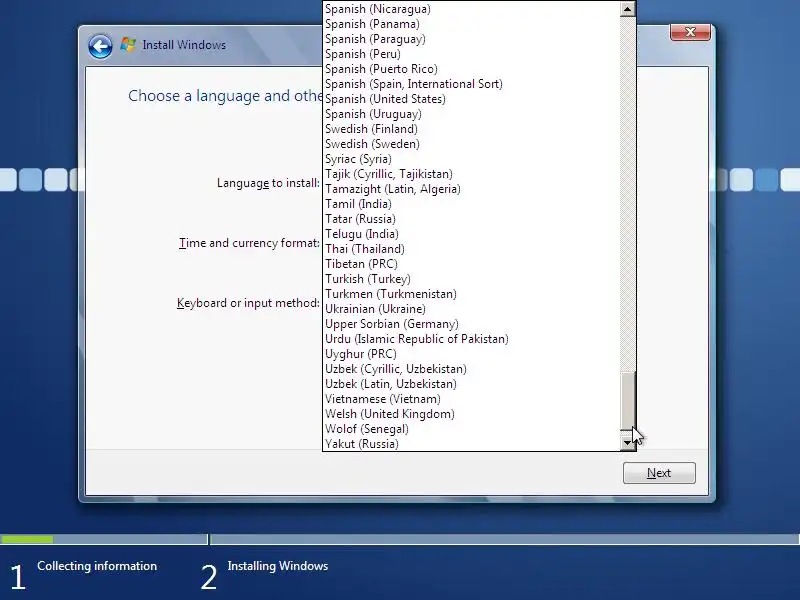Select Syriac (Syria)
The height and width of the screenshot is (600, 800).
[472, 159]
